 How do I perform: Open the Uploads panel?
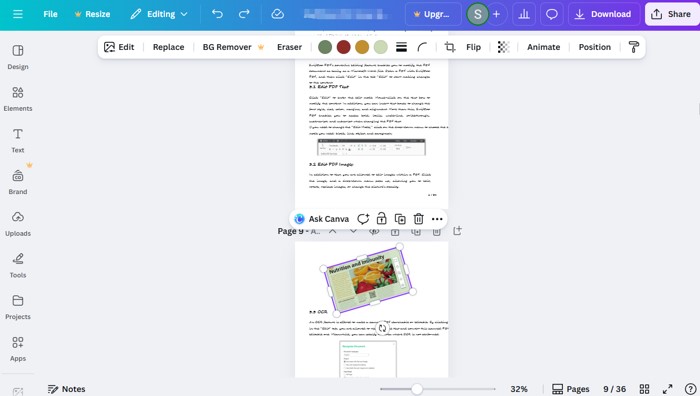pyautogui.click(x=18, y=224)
